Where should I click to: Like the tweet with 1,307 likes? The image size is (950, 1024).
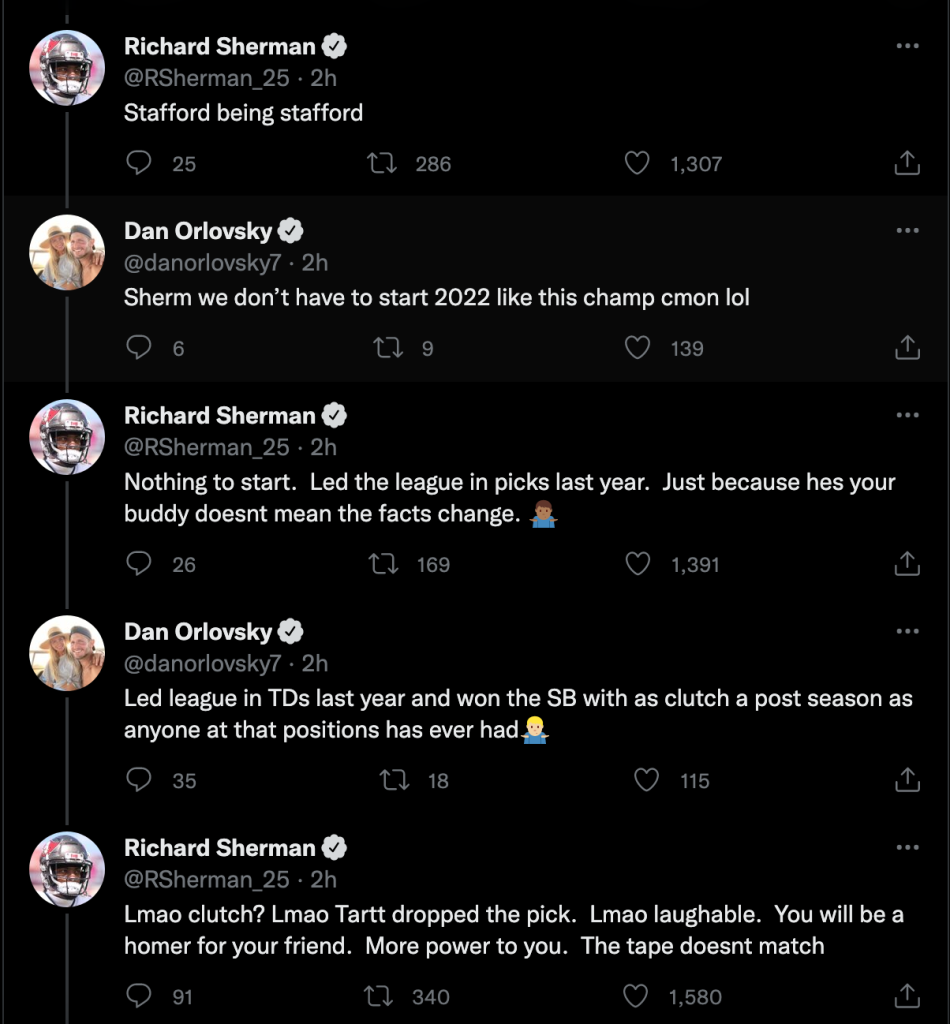637,163
